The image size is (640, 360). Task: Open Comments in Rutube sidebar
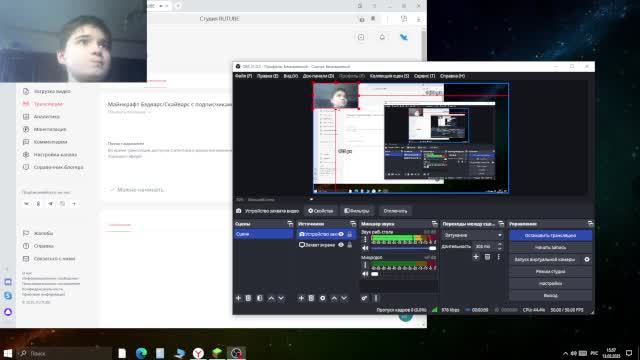coord(45,142)
